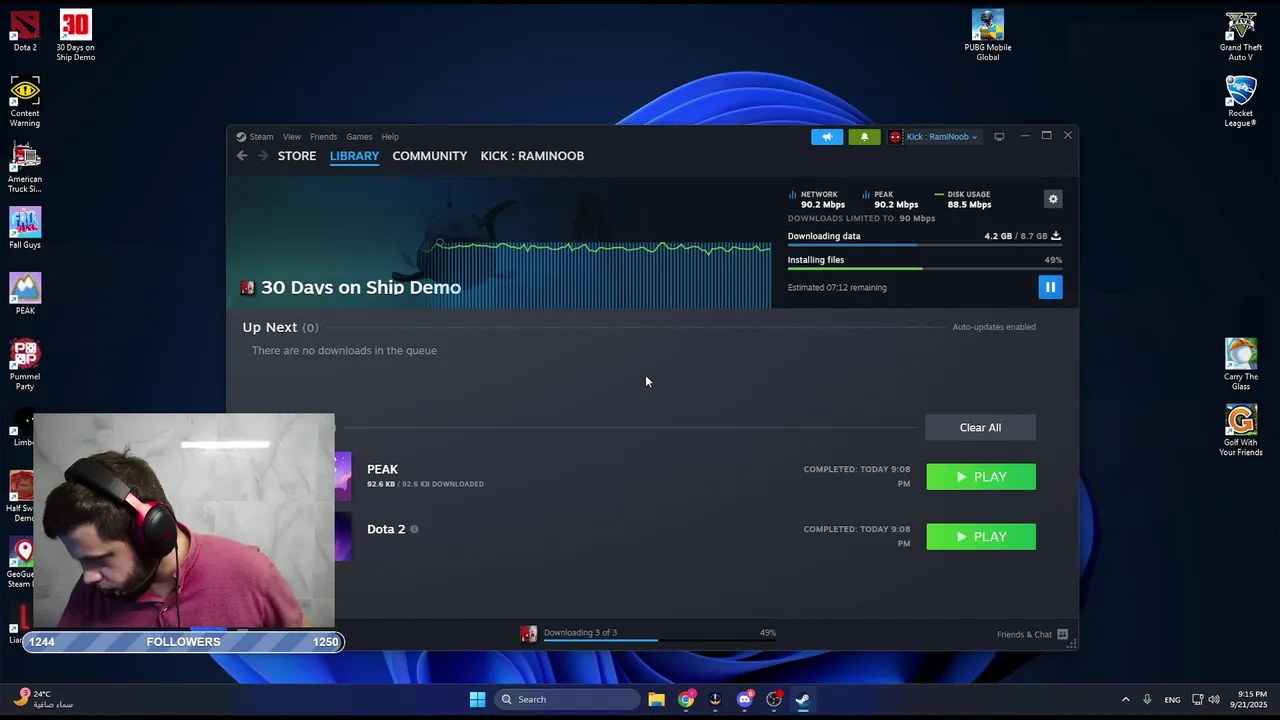Click the Dota 2 desktop shortcut

pos(25,31)
